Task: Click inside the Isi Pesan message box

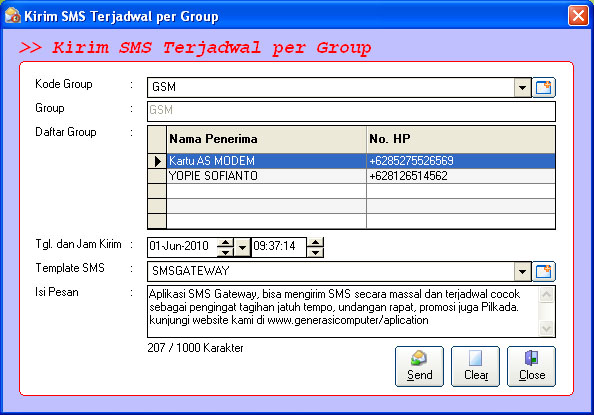Action: tap(343, 311)
